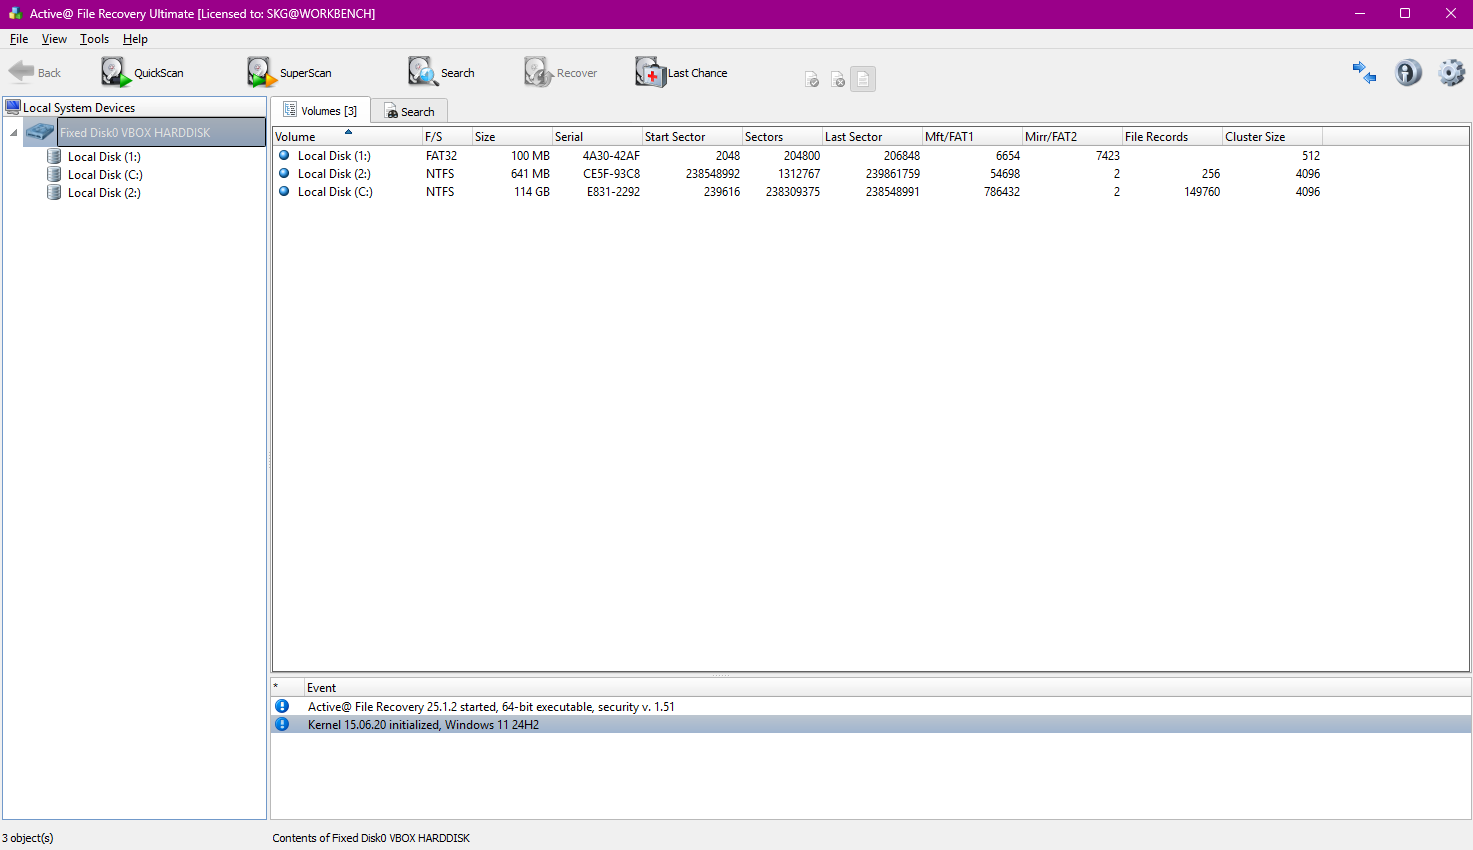
Task: Sort by the F/S column header
Action: tap(447, 136)
